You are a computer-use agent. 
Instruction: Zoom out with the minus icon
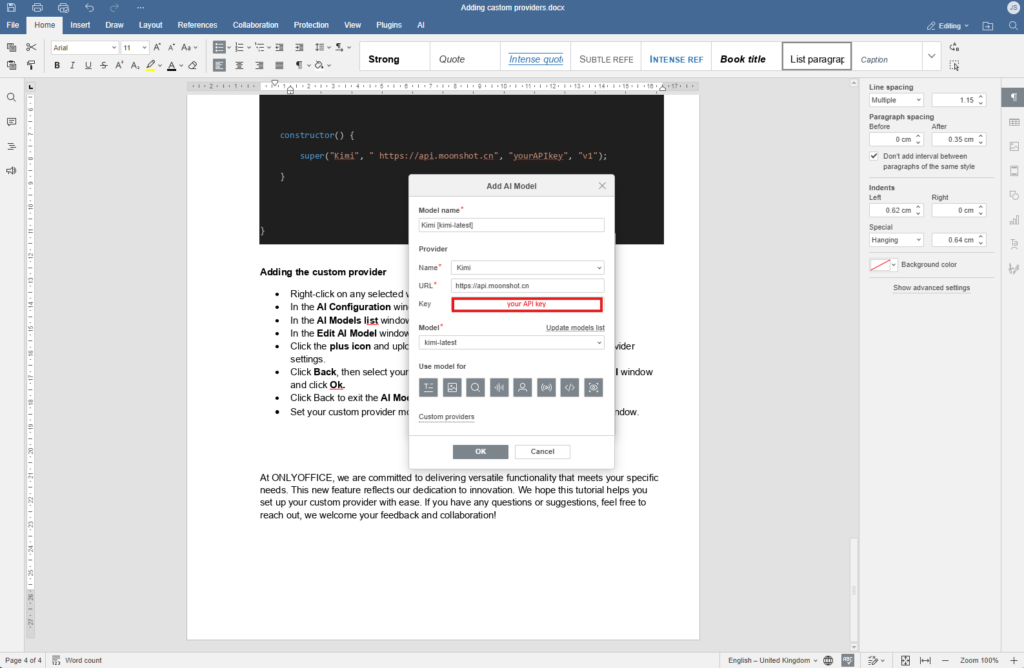tap(945, 660)
